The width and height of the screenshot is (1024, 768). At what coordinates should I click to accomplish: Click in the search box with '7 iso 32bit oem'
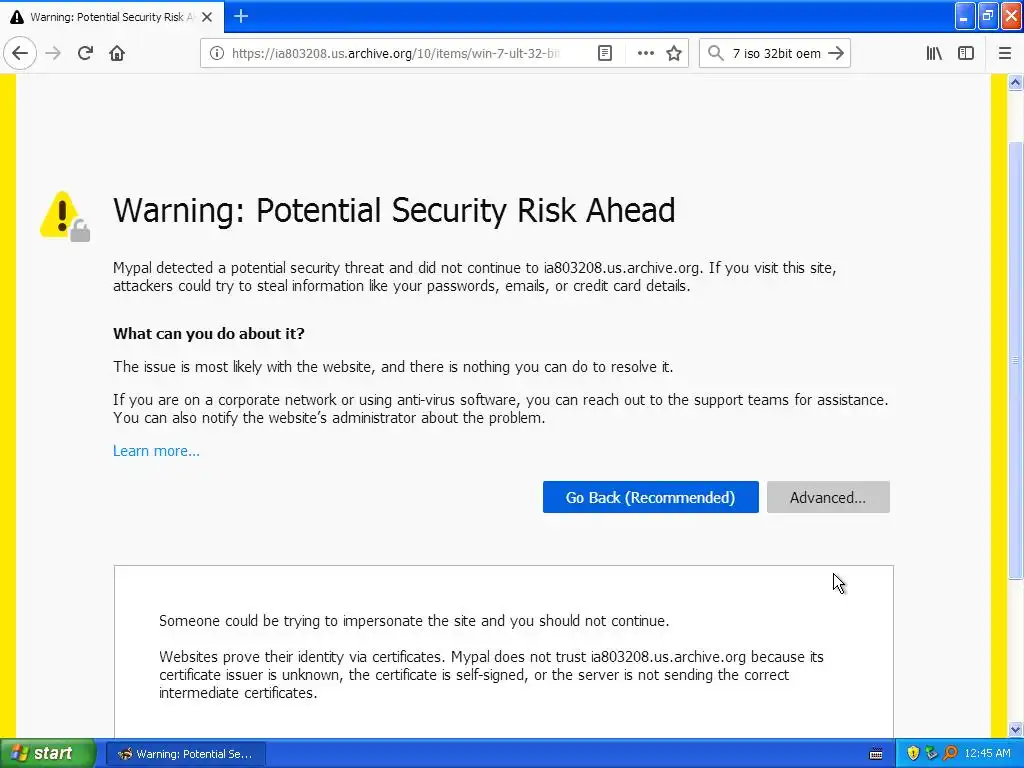pos(776,54)
